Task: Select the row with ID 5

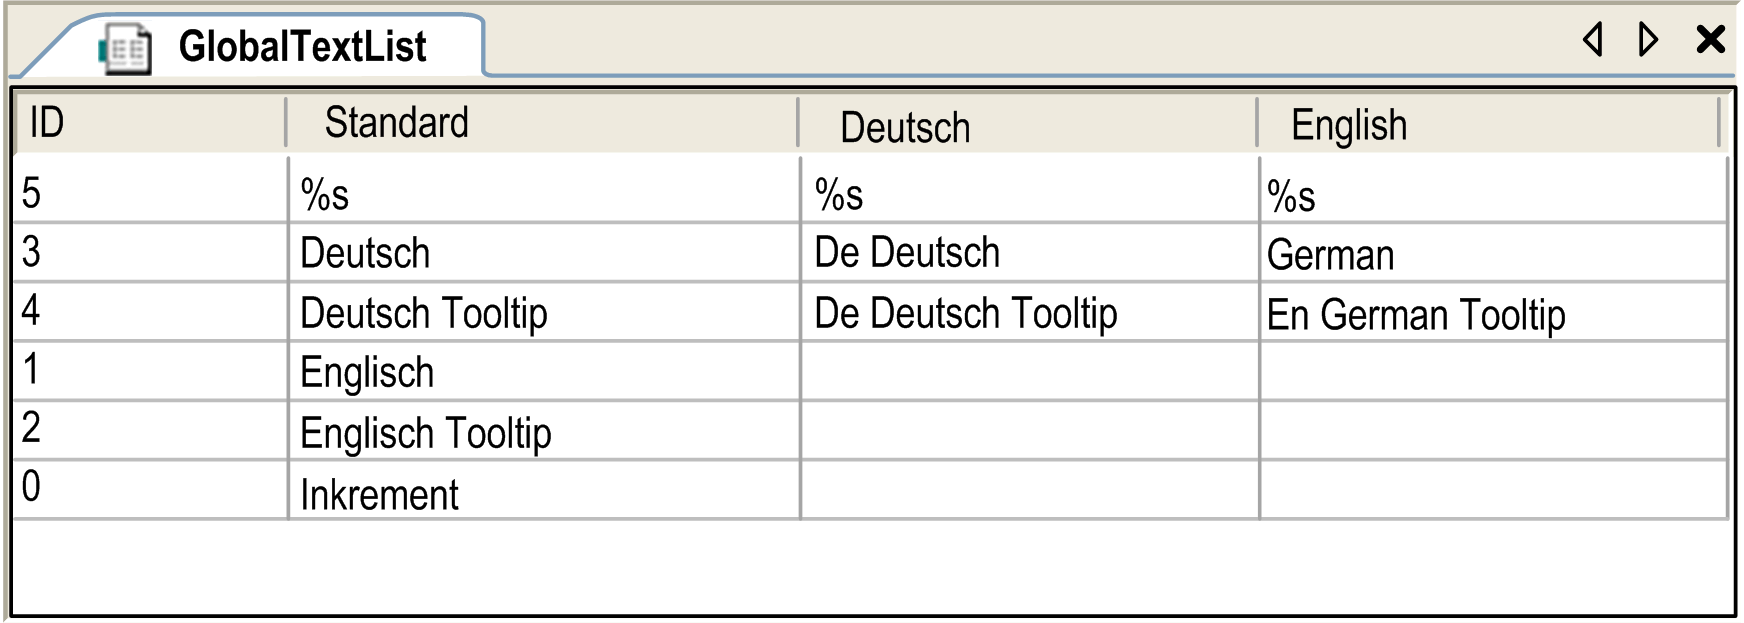Action: pyautogui.click(x=150, y=193)
